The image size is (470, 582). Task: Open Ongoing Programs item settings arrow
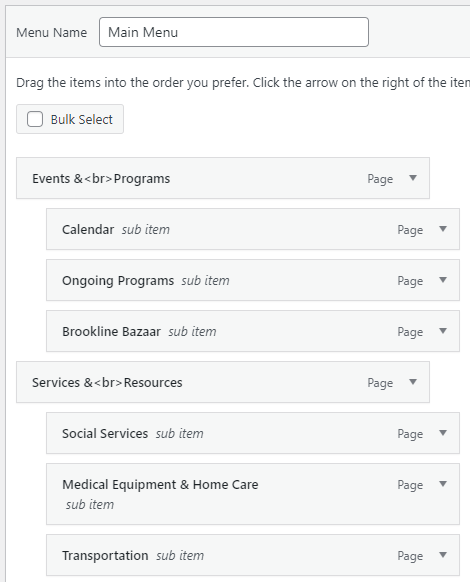[x=443, y=280]
